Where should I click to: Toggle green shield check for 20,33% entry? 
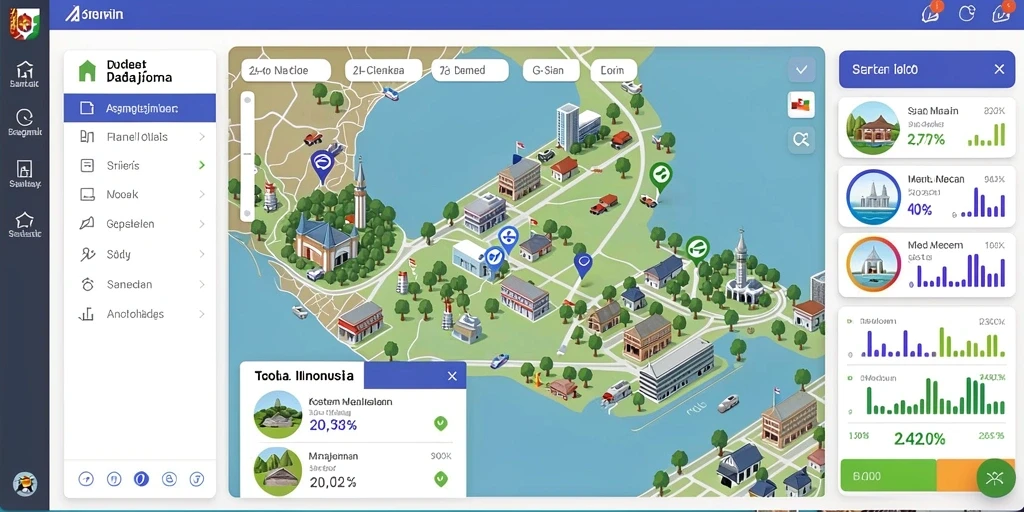pos(441,424)
